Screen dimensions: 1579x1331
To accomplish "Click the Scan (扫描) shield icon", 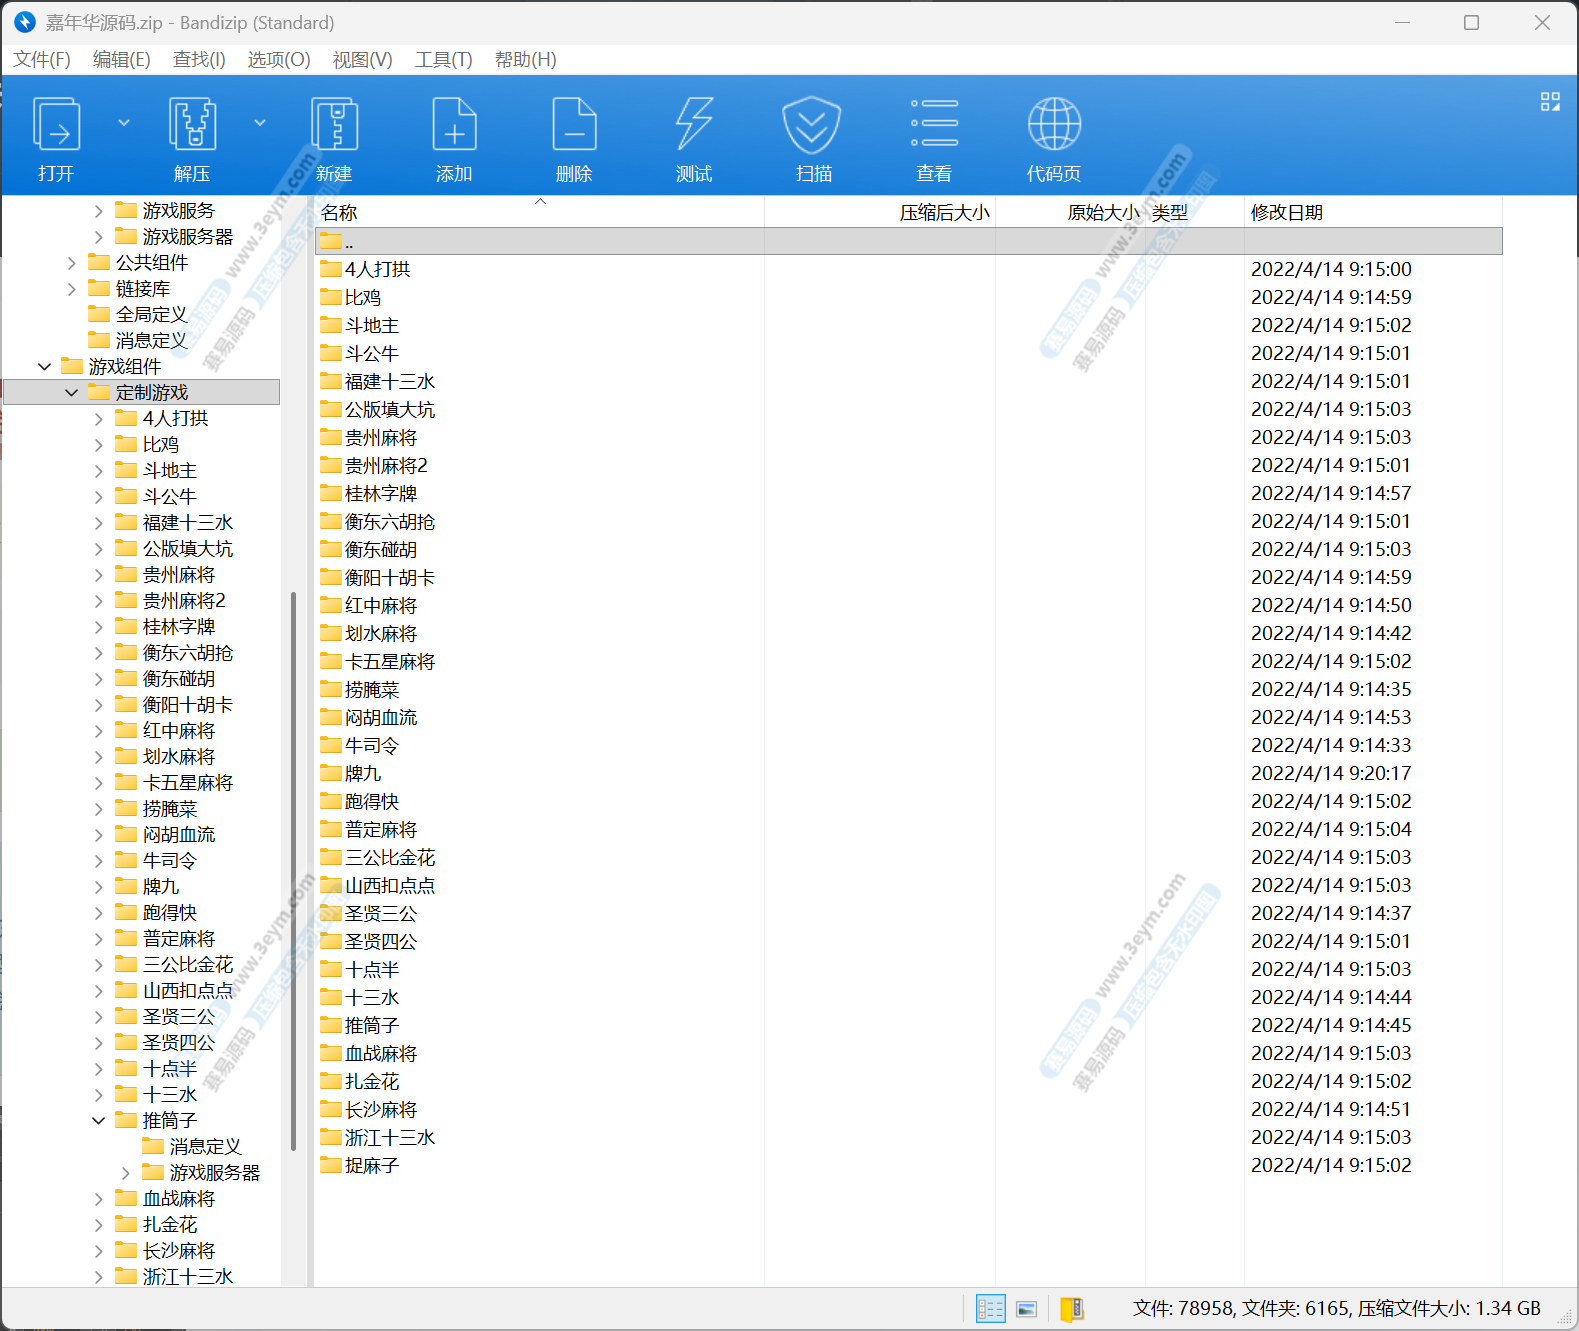I will point(812,125).
